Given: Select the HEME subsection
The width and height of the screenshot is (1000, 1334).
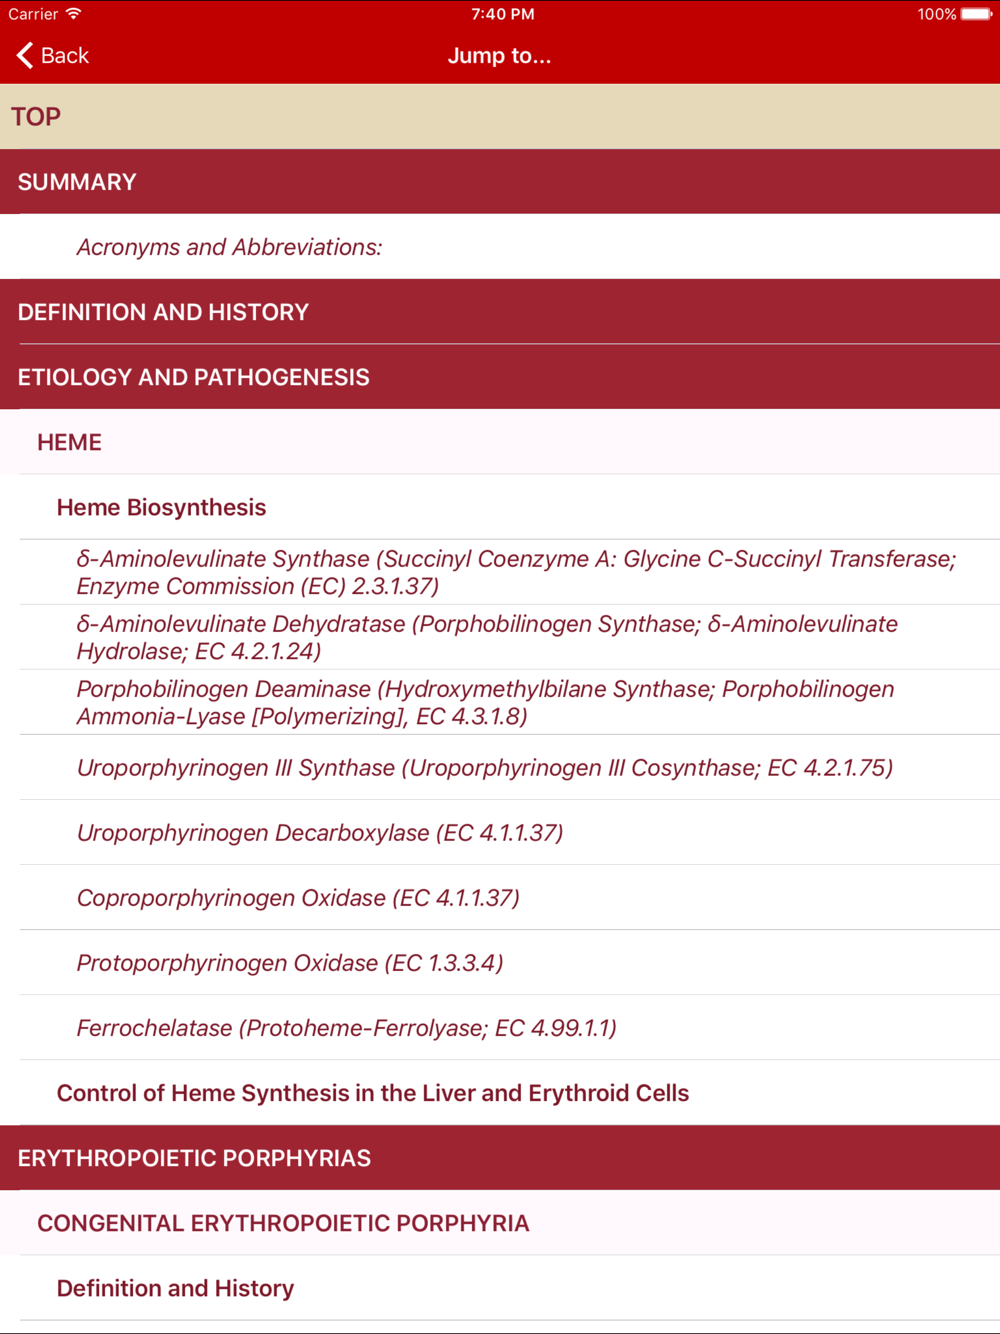Looking at the screenshot, I should click(500, 442).
